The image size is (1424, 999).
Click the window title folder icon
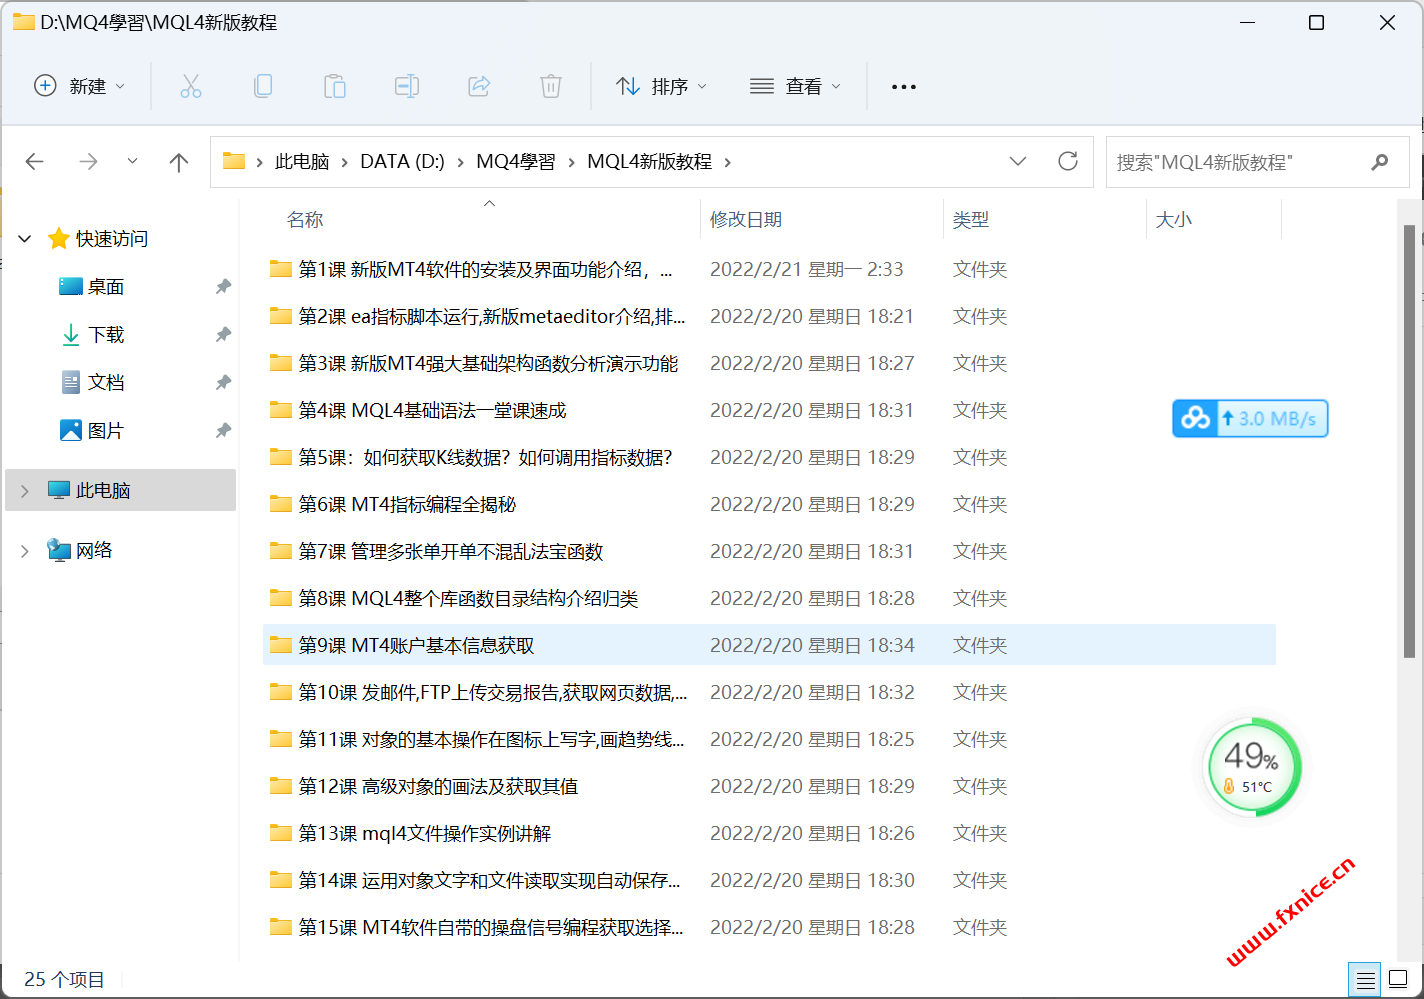pos(23,22)
